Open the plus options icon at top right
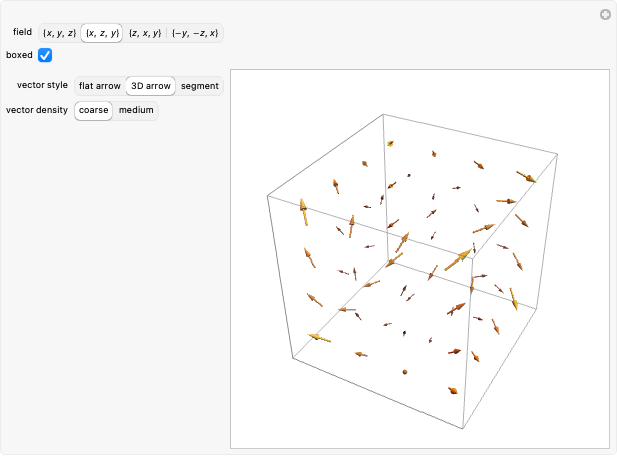Viewport: 617px width, 456px height. [605, 15]
